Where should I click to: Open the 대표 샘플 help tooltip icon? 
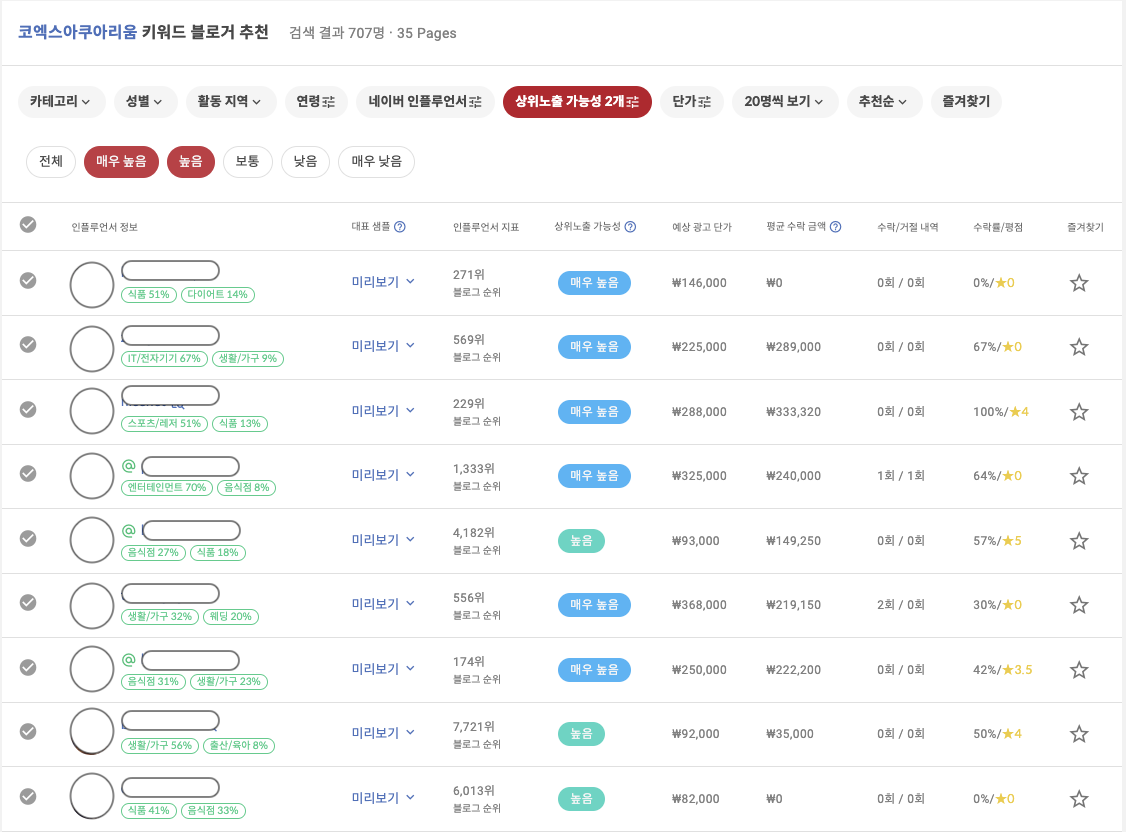(x=400, y=226)
